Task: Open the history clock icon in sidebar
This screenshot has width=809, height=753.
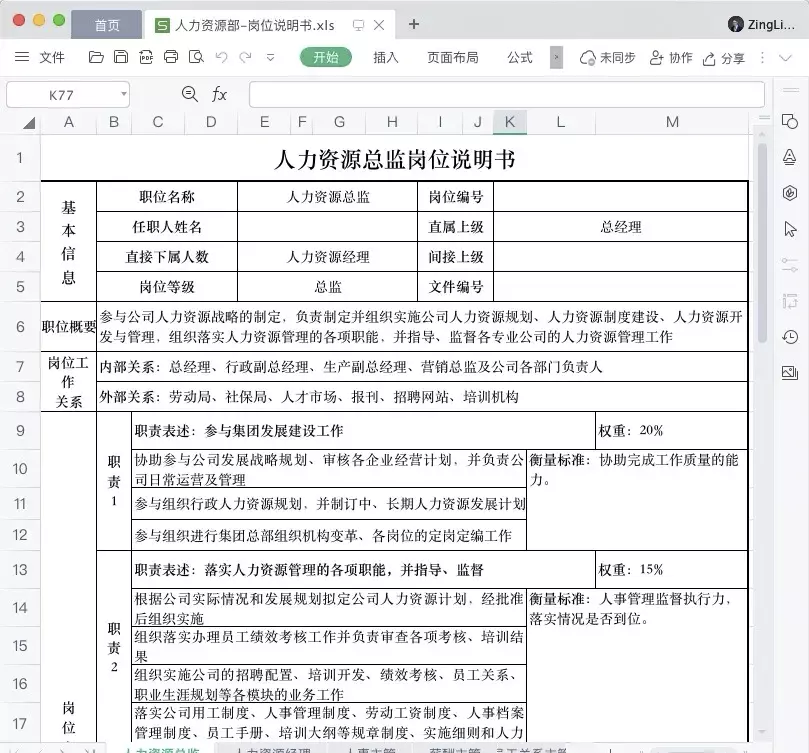Action: [789, 337]
